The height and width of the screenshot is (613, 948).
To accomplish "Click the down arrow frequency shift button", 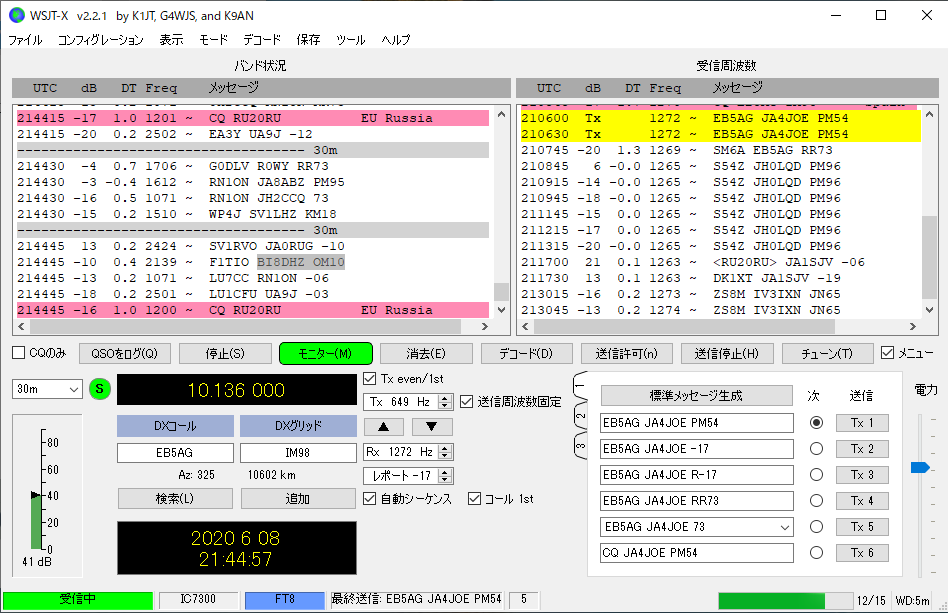I will pos(432,427).
